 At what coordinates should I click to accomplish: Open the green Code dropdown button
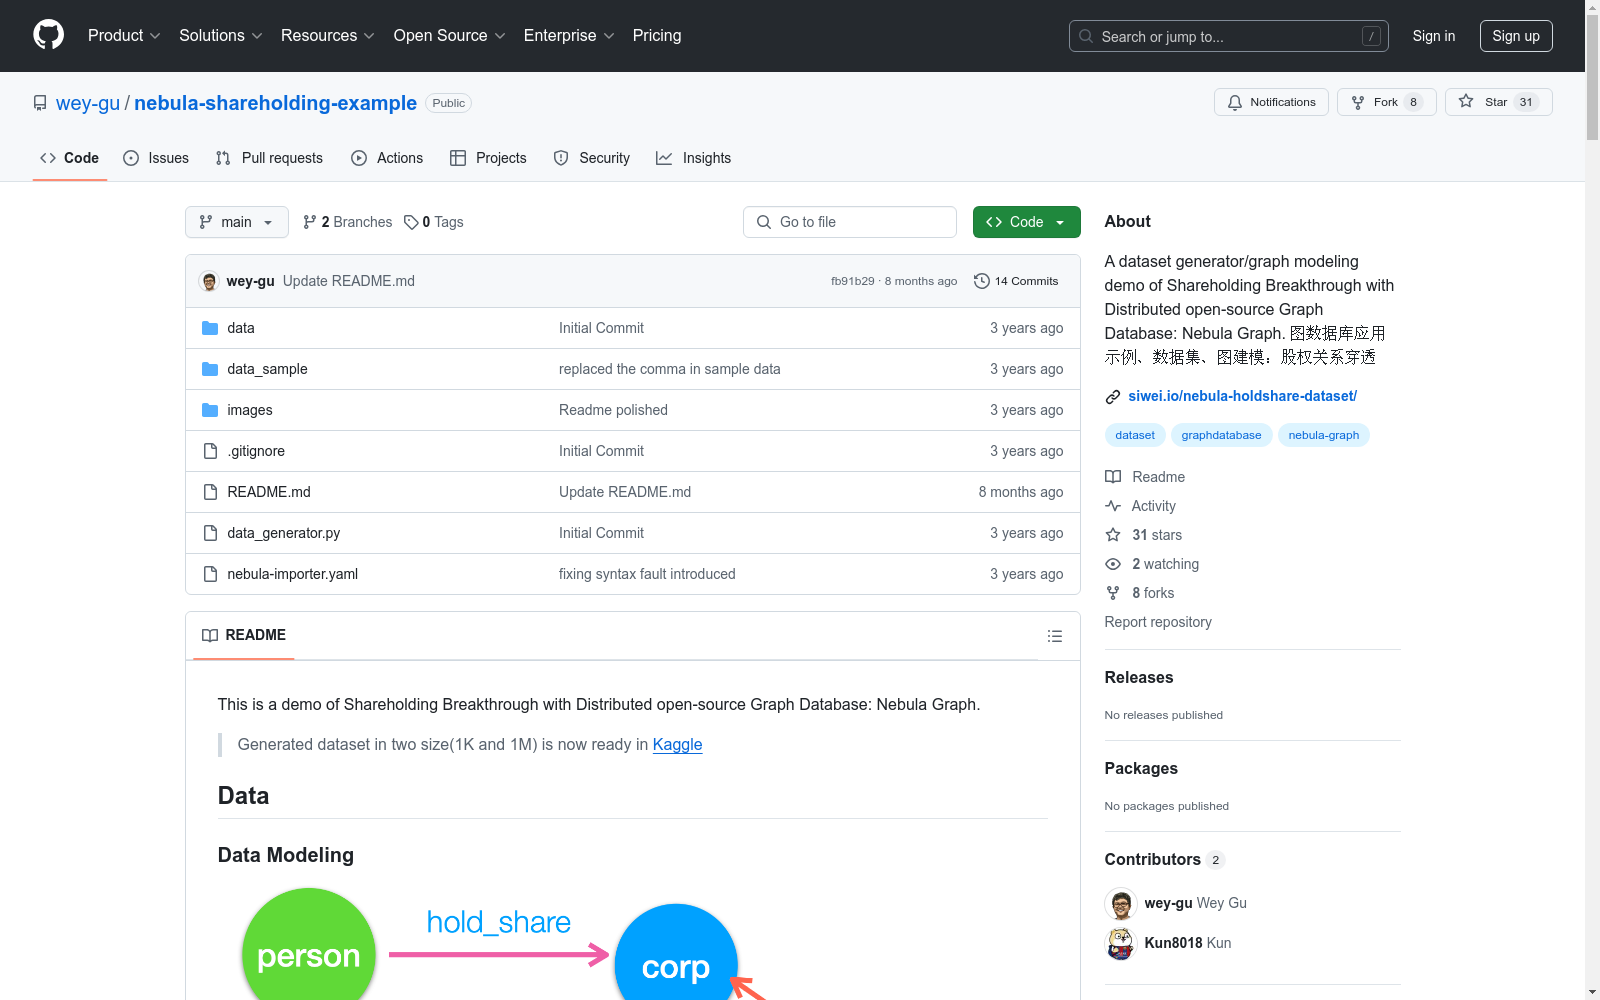[x=1026, y=222]
